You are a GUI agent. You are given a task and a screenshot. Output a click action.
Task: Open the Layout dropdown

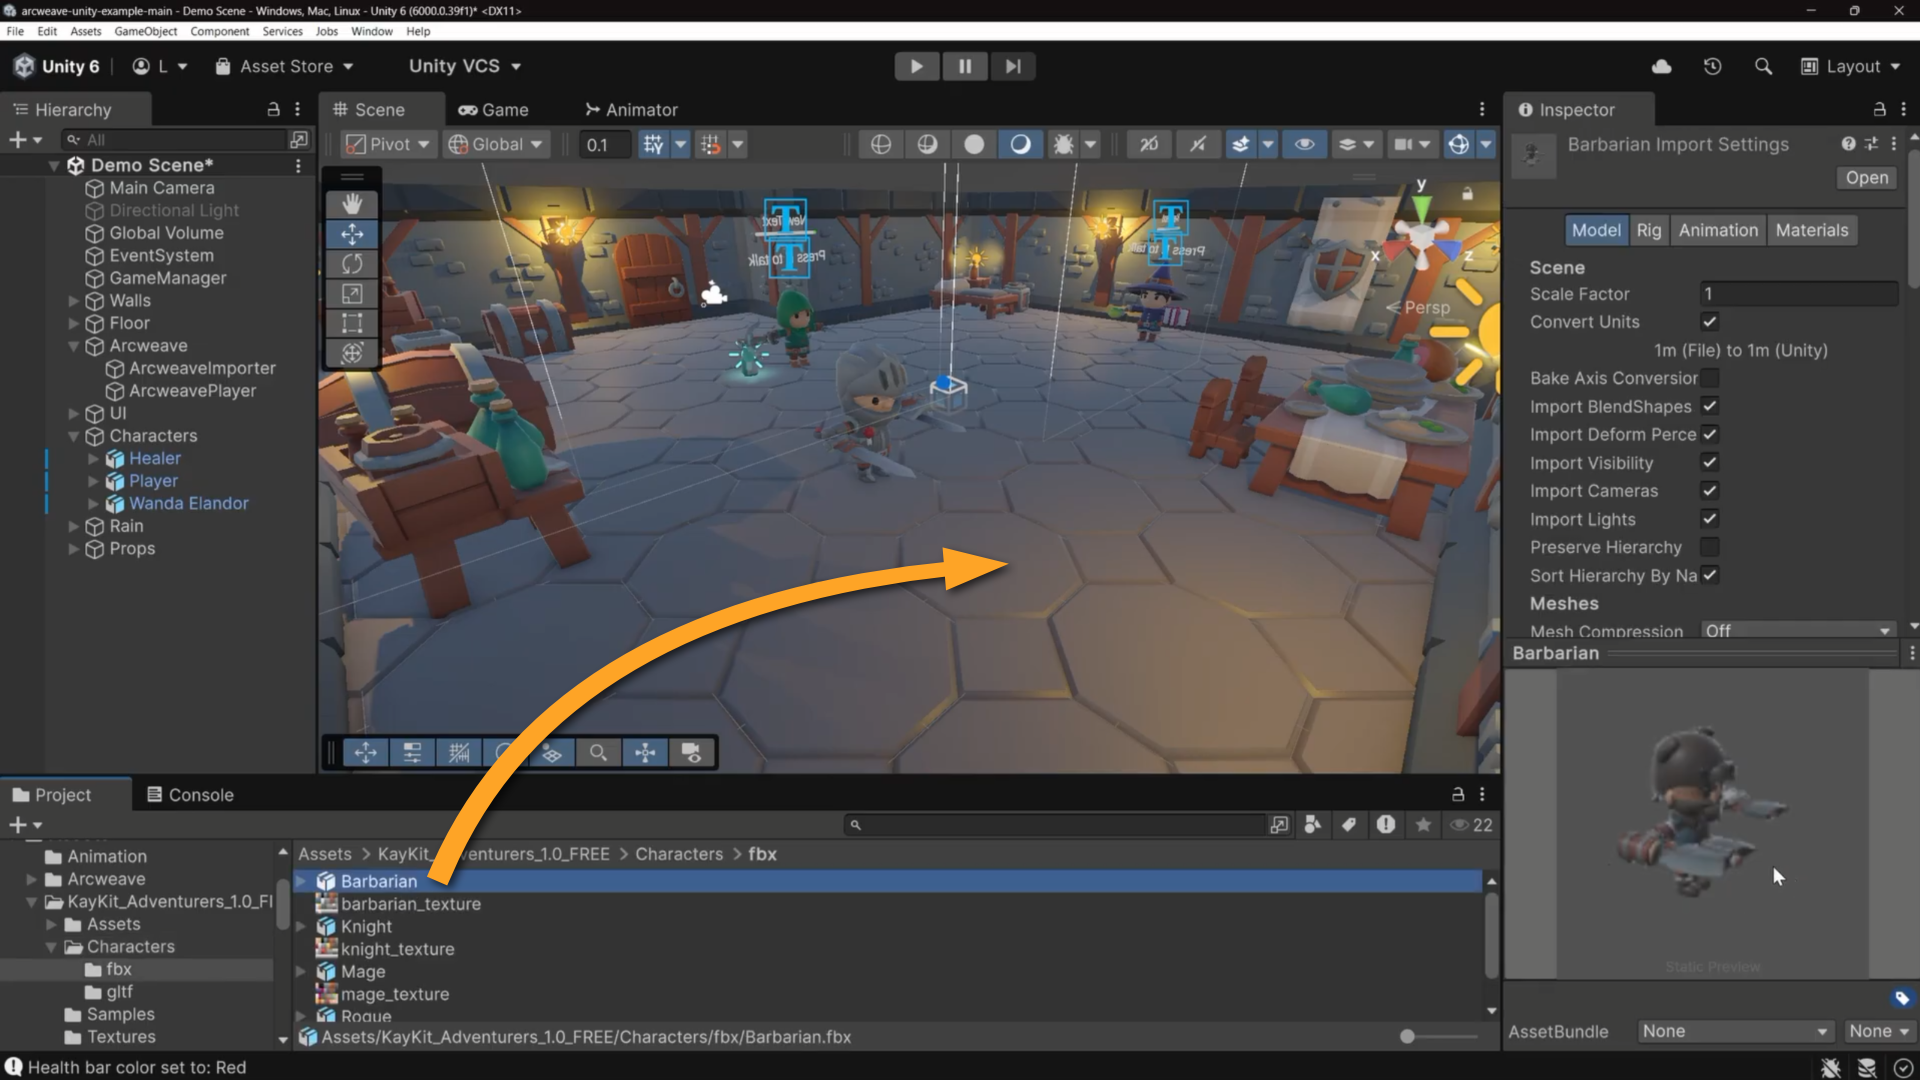1850,66
